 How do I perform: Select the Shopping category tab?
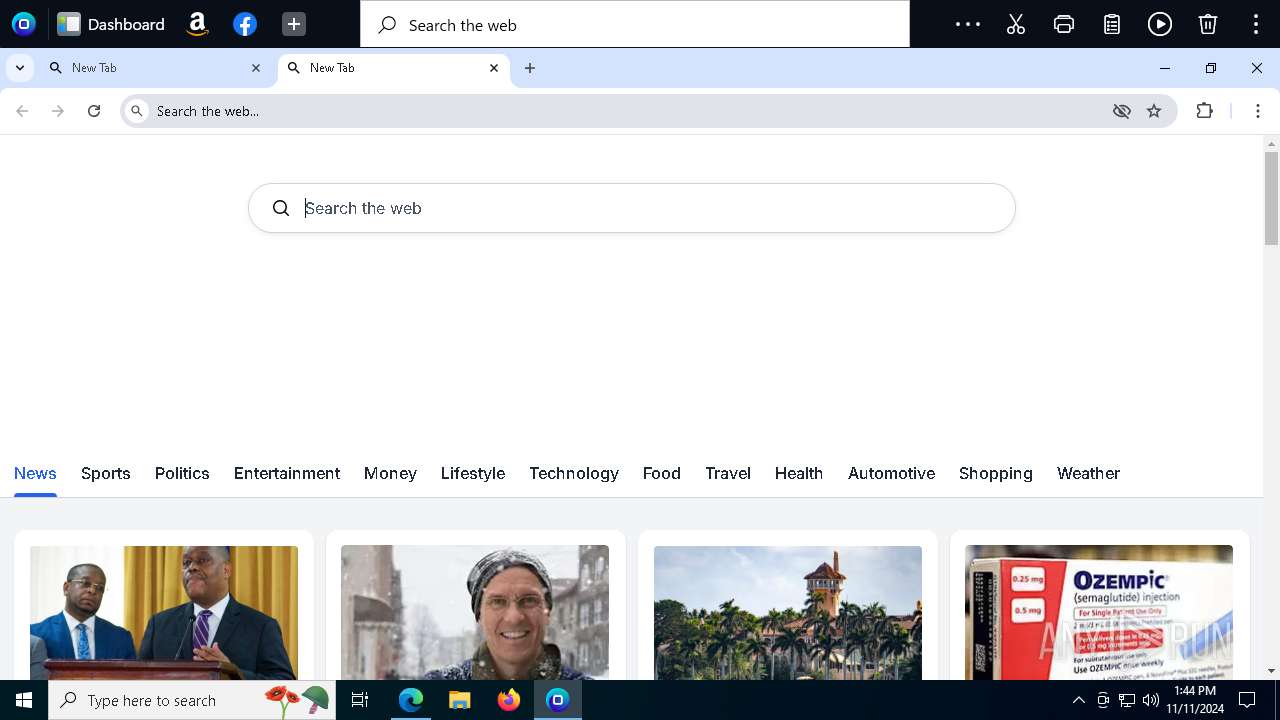[x=996, y=473]
